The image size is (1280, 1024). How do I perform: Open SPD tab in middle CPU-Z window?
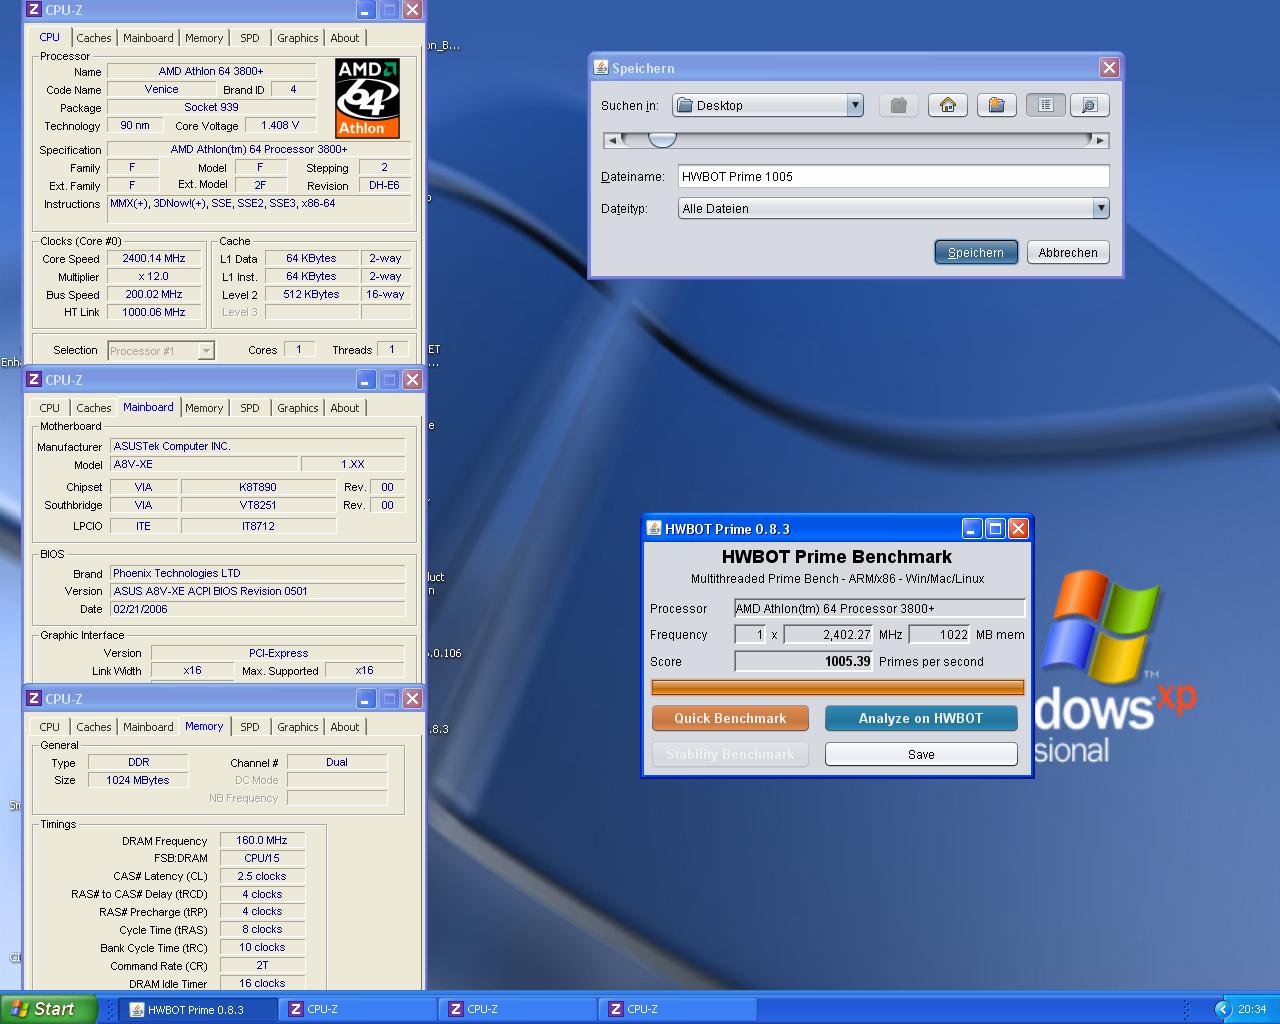pyautogui.click(x=250, y=408)
